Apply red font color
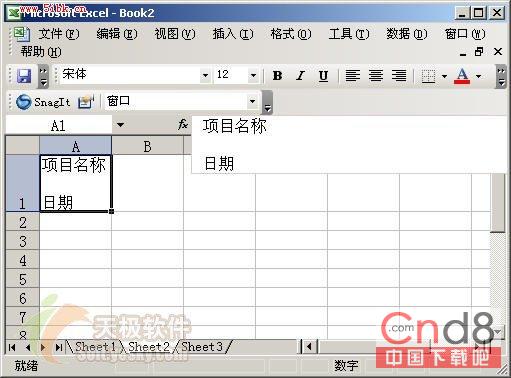The height and width of the screenshot is (378, 511). pyautogui.click(x=462, y=76)
